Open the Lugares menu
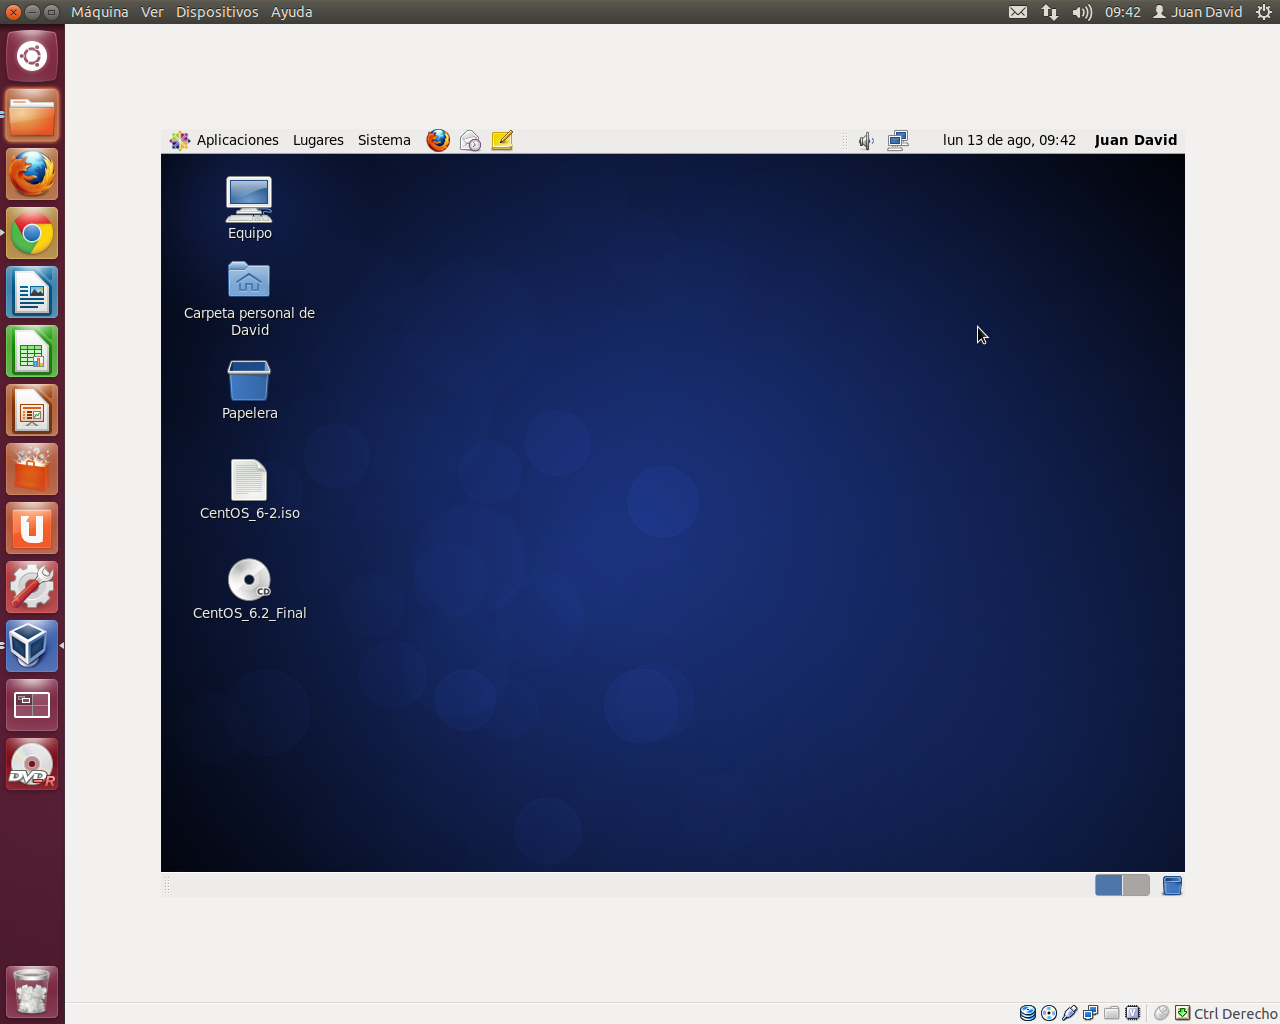 (318, 140)
